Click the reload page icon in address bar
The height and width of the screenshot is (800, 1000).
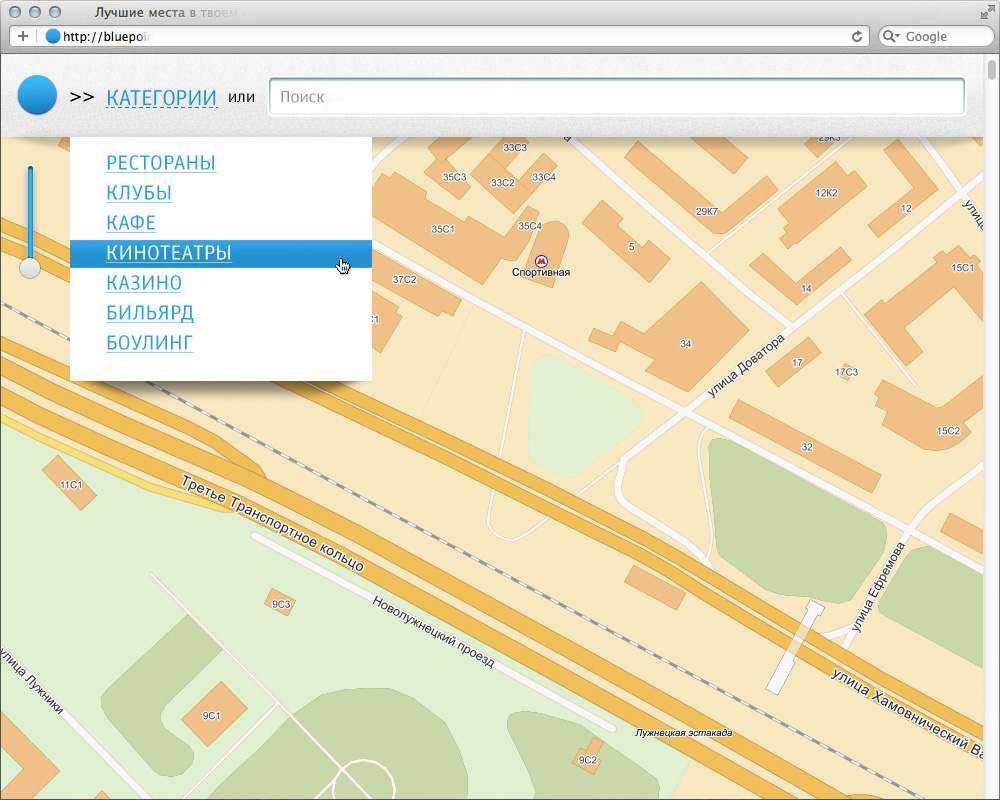tap(856, 36)
